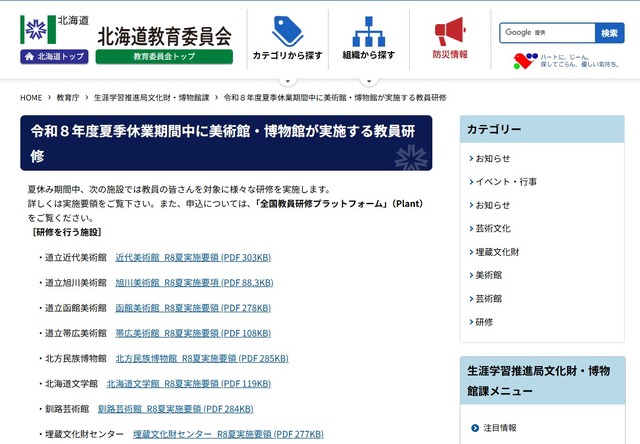
Task: Open 注目情報 menu item
Action: tap(500, 428)
